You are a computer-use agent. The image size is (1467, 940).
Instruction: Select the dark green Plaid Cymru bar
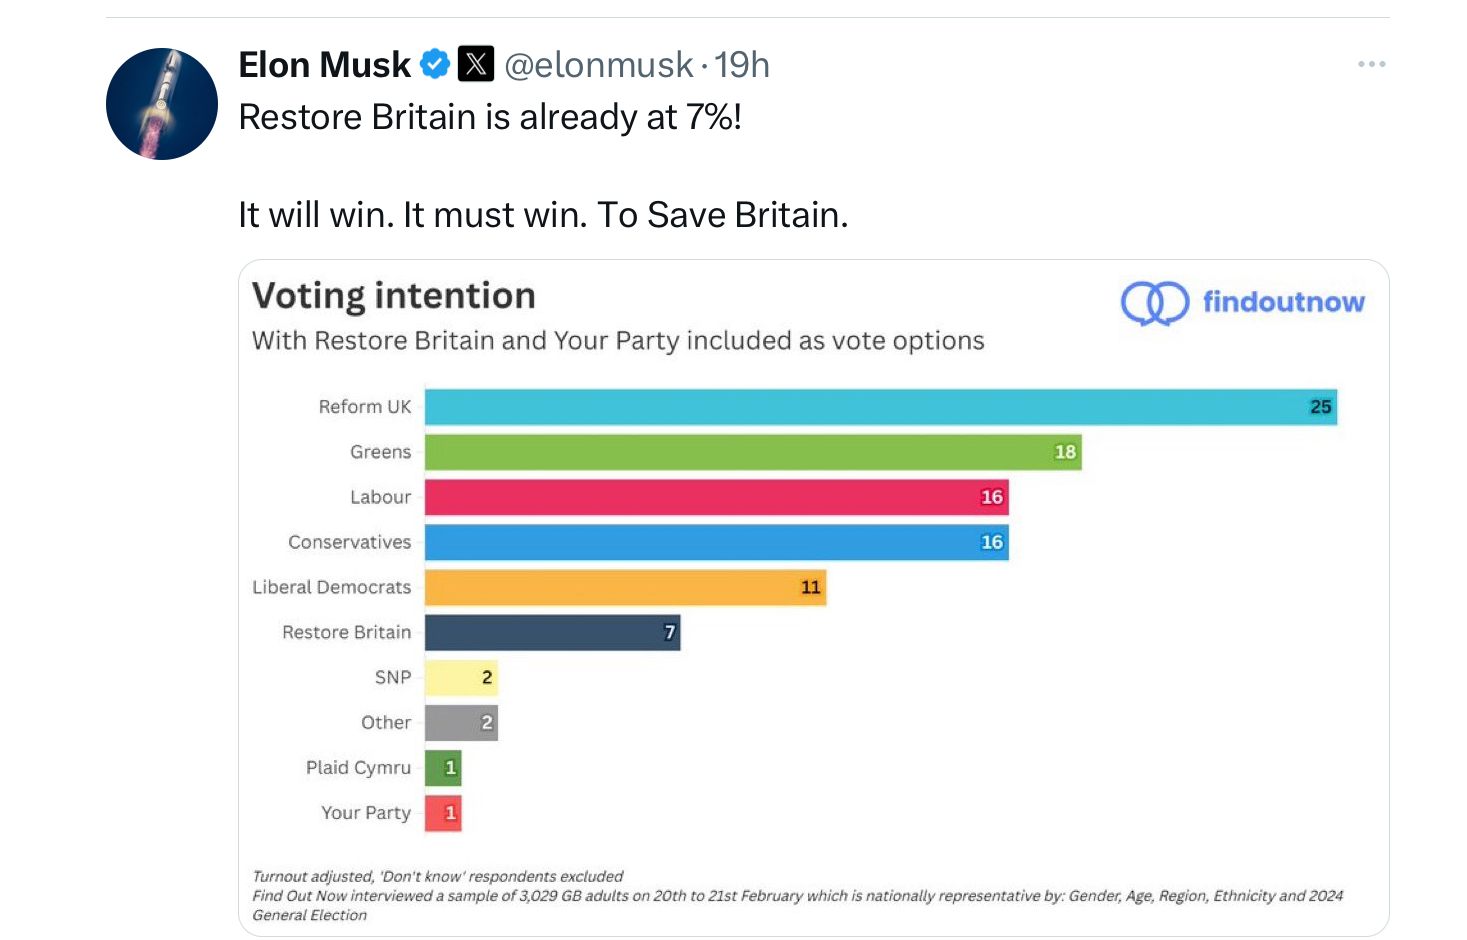(443, 768)
